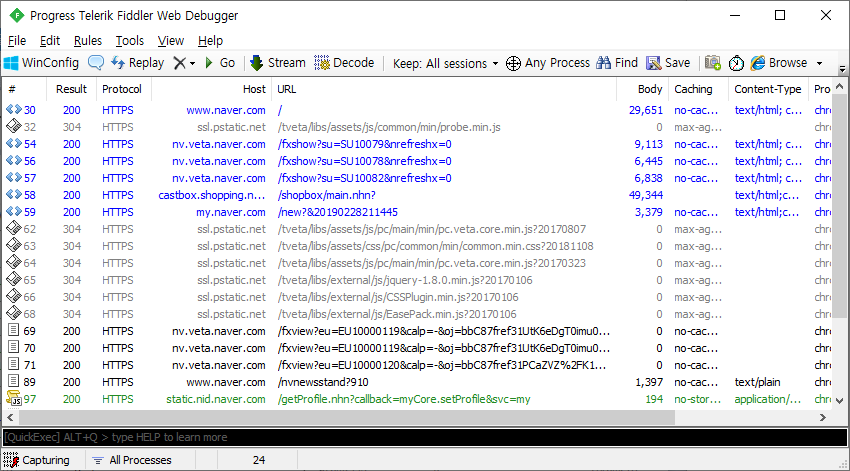Select URL /new?&20190228211445
The height and width of the screenshot is (471, 850).
[x=338, y=212]
